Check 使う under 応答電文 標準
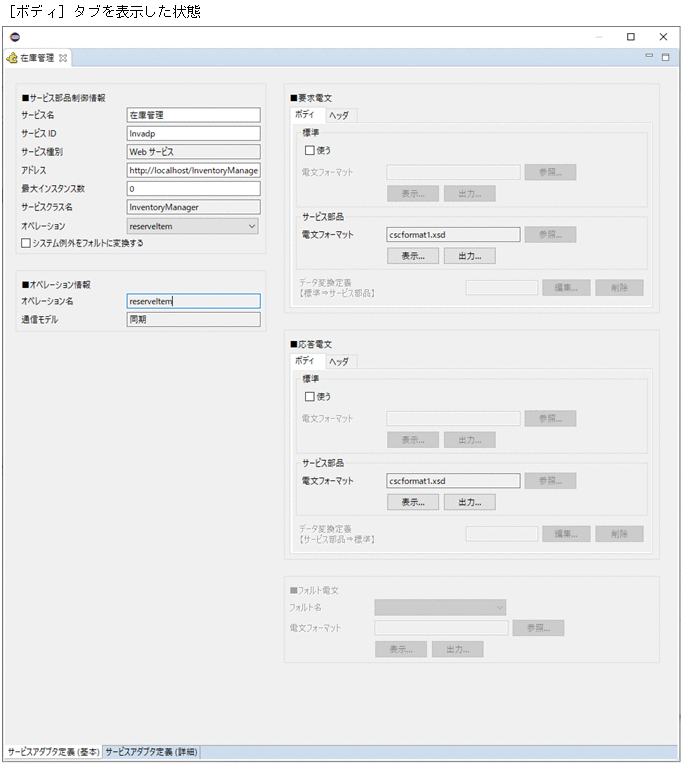685x768 pixels. (x=309, y=397)
